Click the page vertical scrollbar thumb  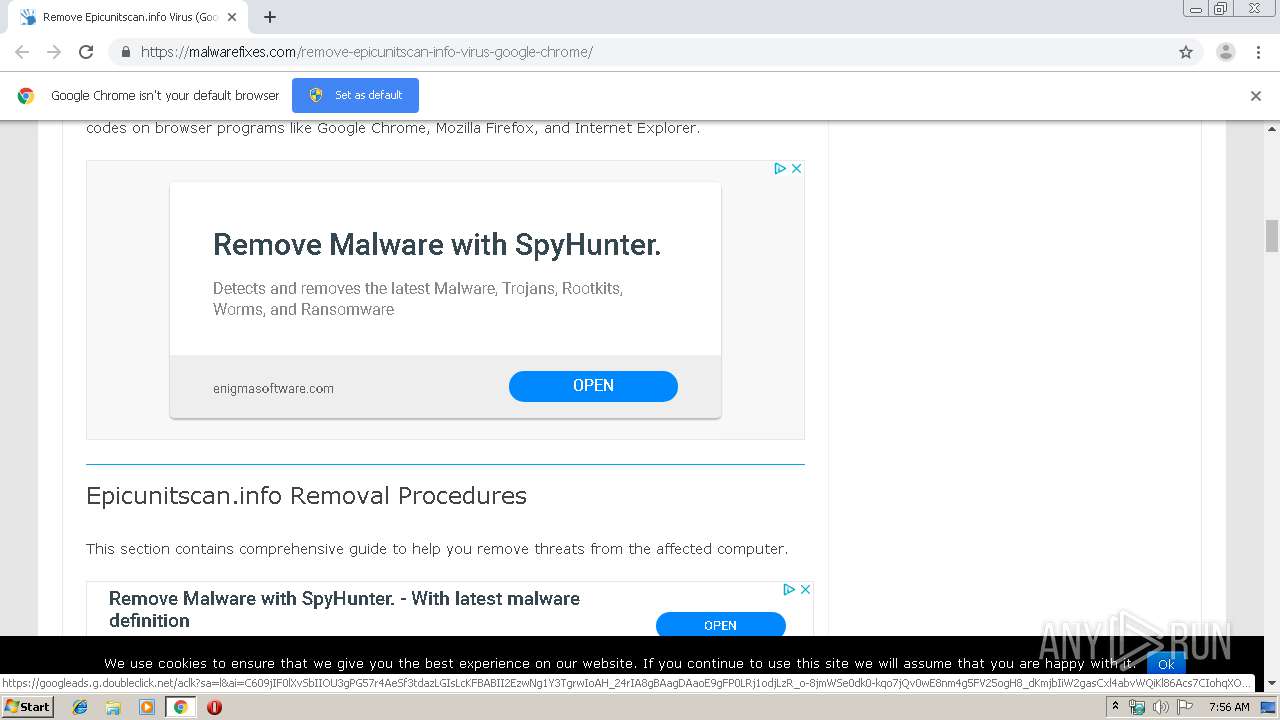(x=1272, y=236)
